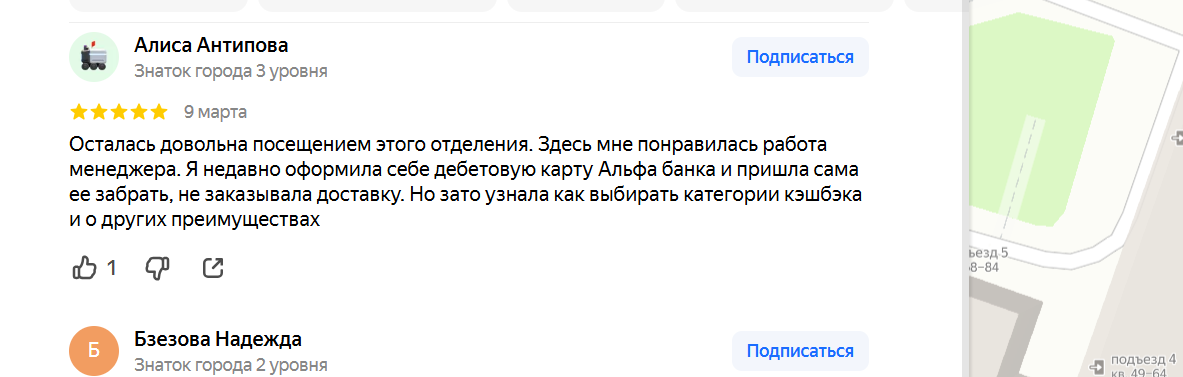Screen dimensions: 1183x377
Task: Like Алиса Антипова's review with thumbs up
Action: tap(84, 268)
